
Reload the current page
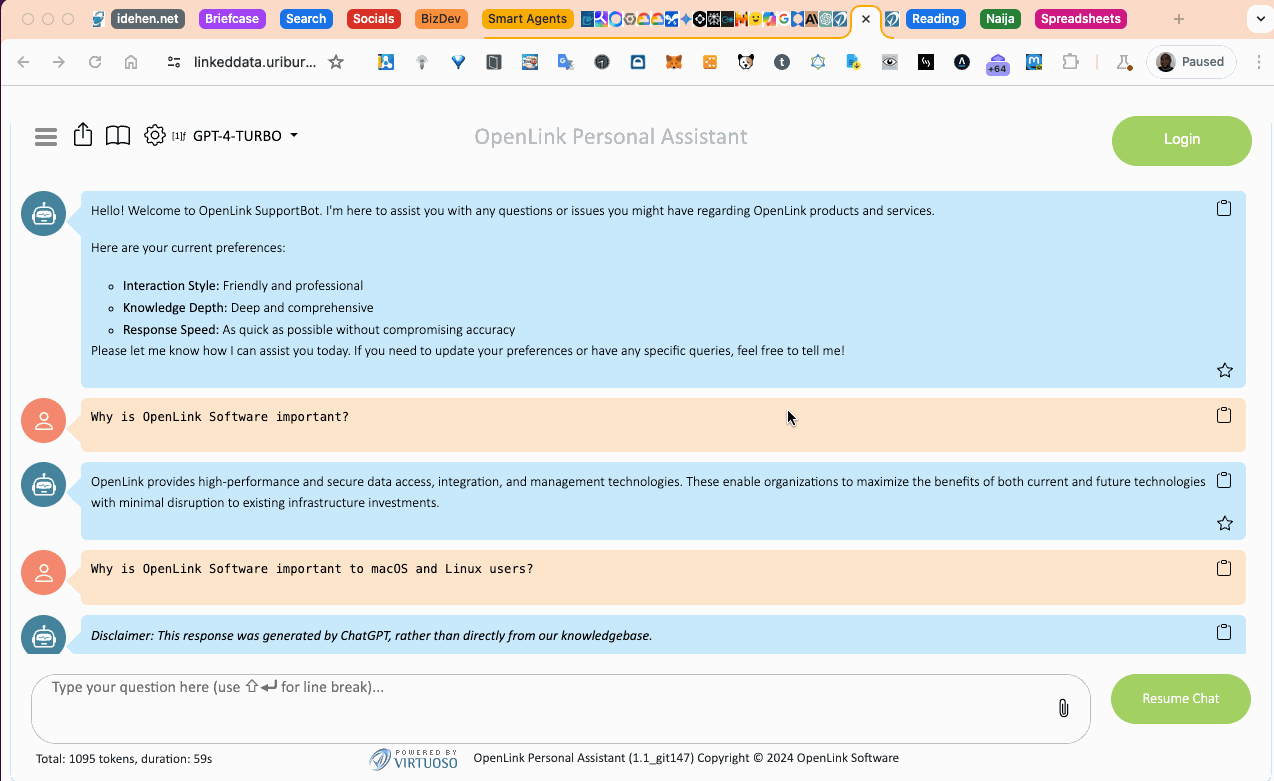pos(95,62)
